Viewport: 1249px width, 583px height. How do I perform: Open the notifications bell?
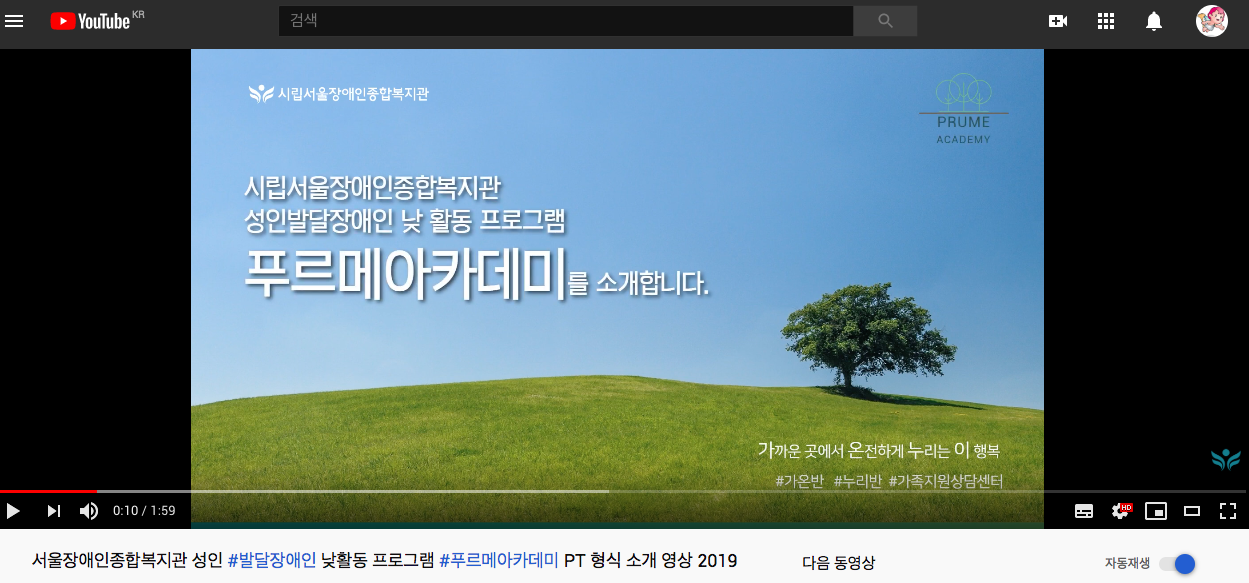[1154, 21]
